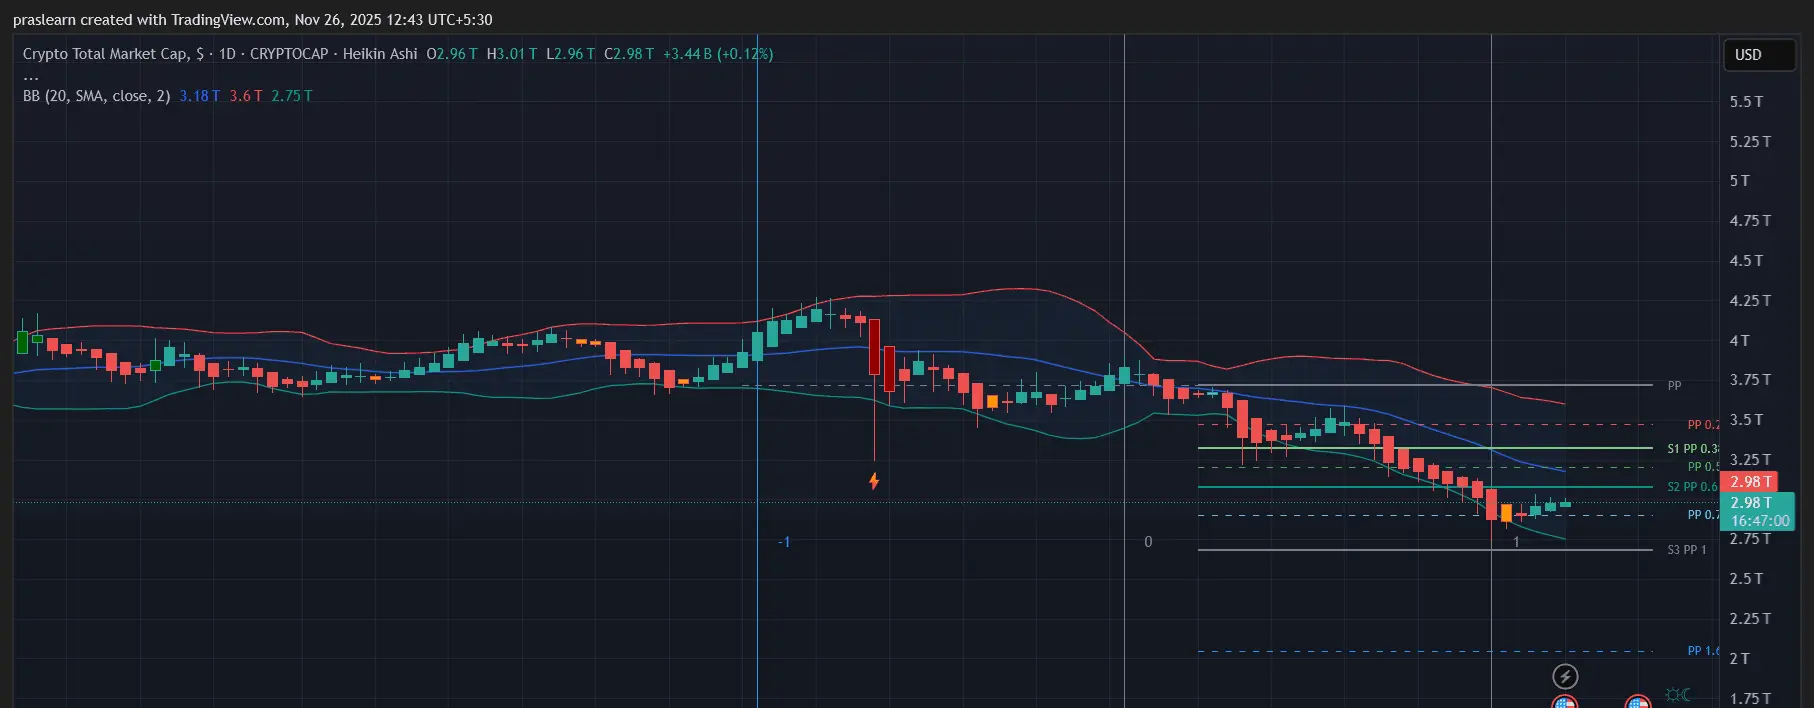Click the -1 cycle line label
Image resolution: width=1814 pixels, height=708 pixels.
coord(784,542)
